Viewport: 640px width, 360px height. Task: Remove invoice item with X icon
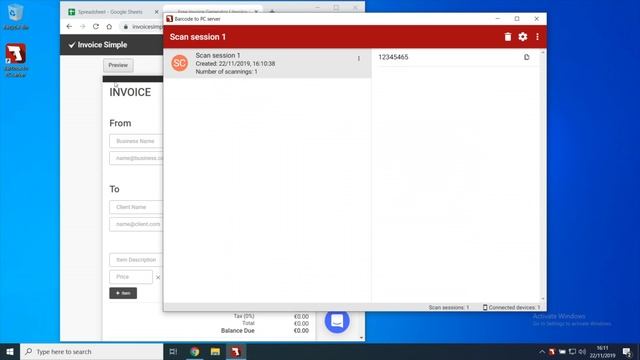158,277
